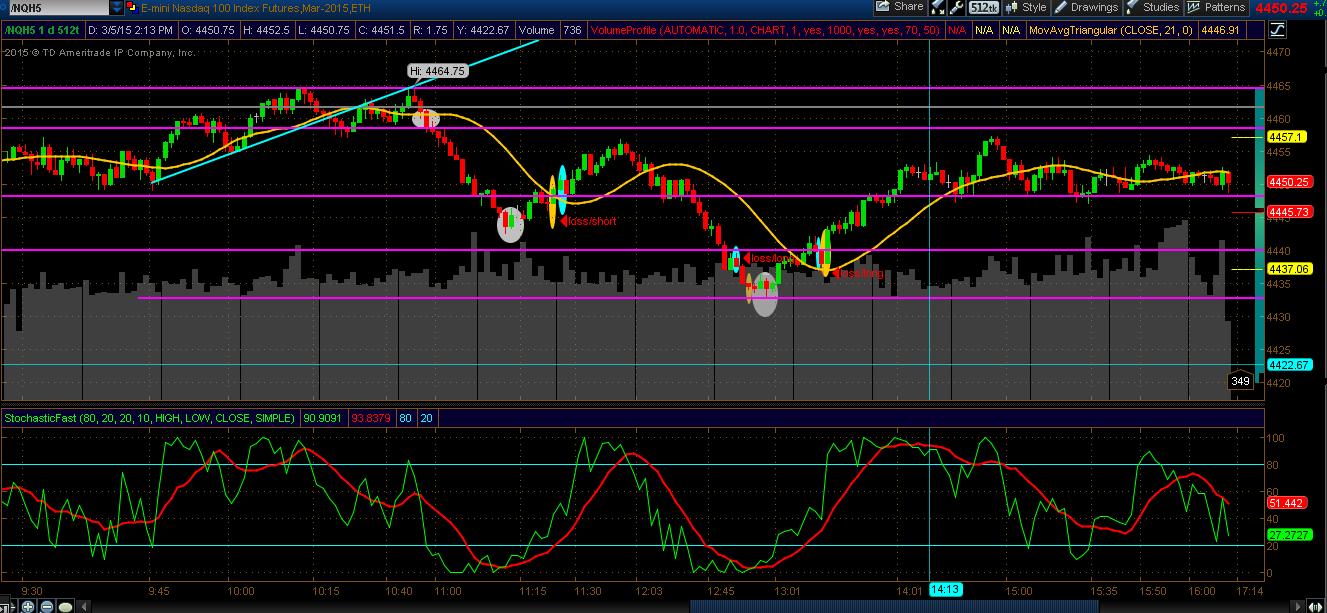
Task: Click the colored link squares icon beside symbol
Action: (132, 8)
